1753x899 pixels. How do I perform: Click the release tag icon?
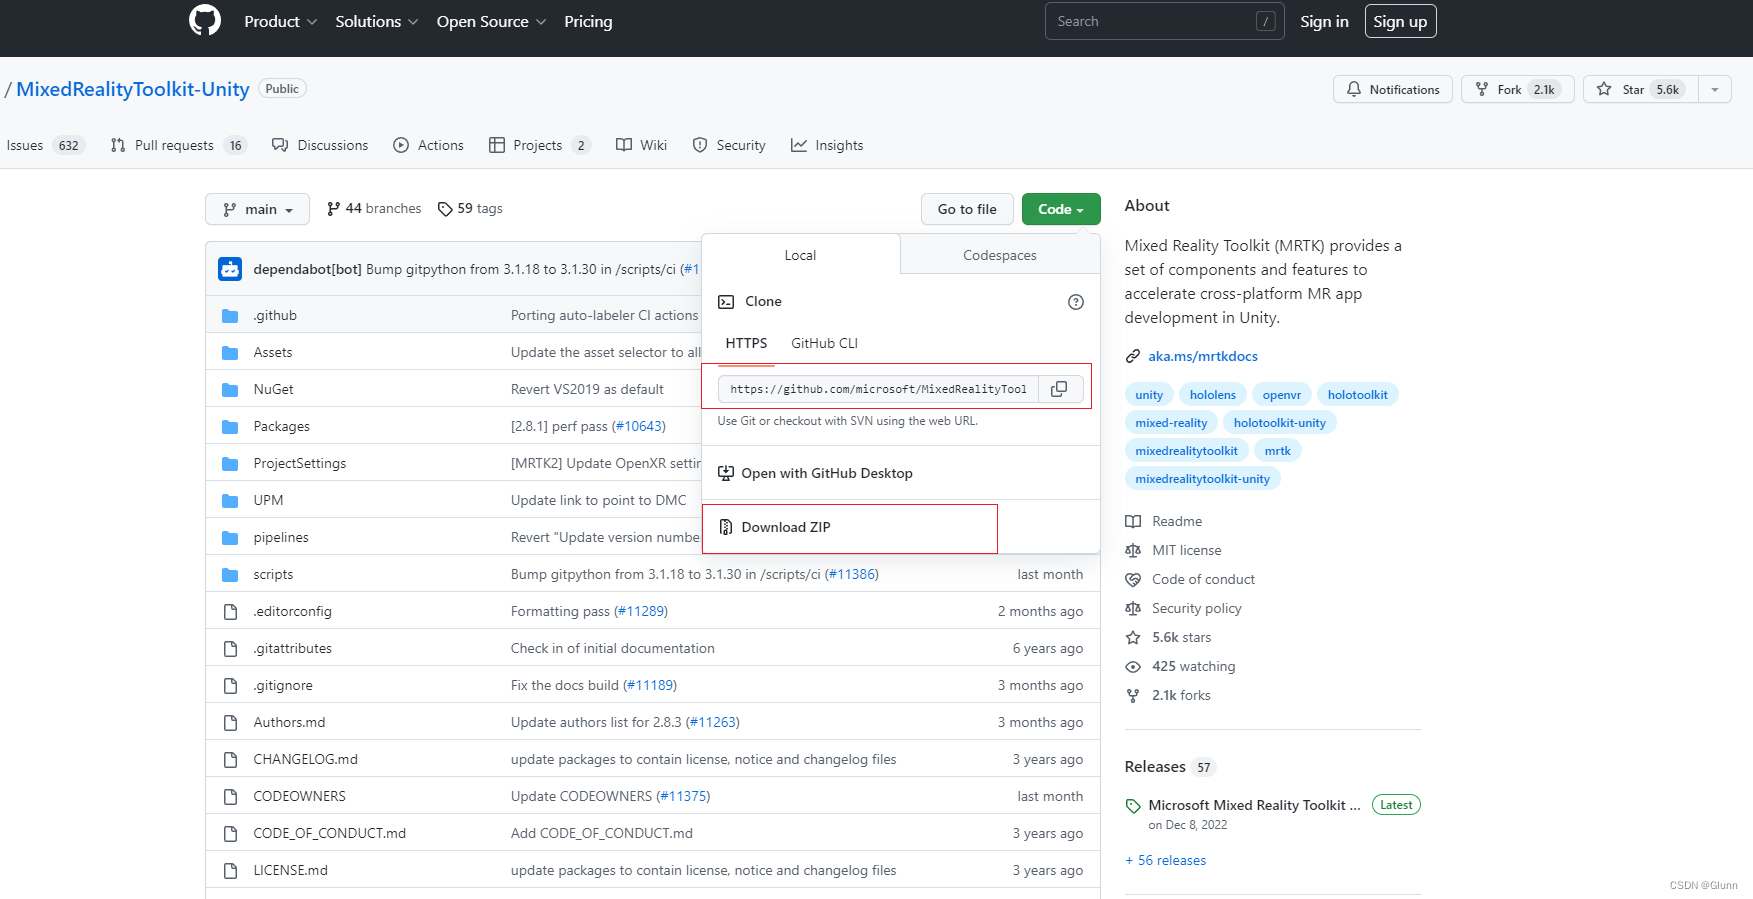click(x=1133, y=806)
